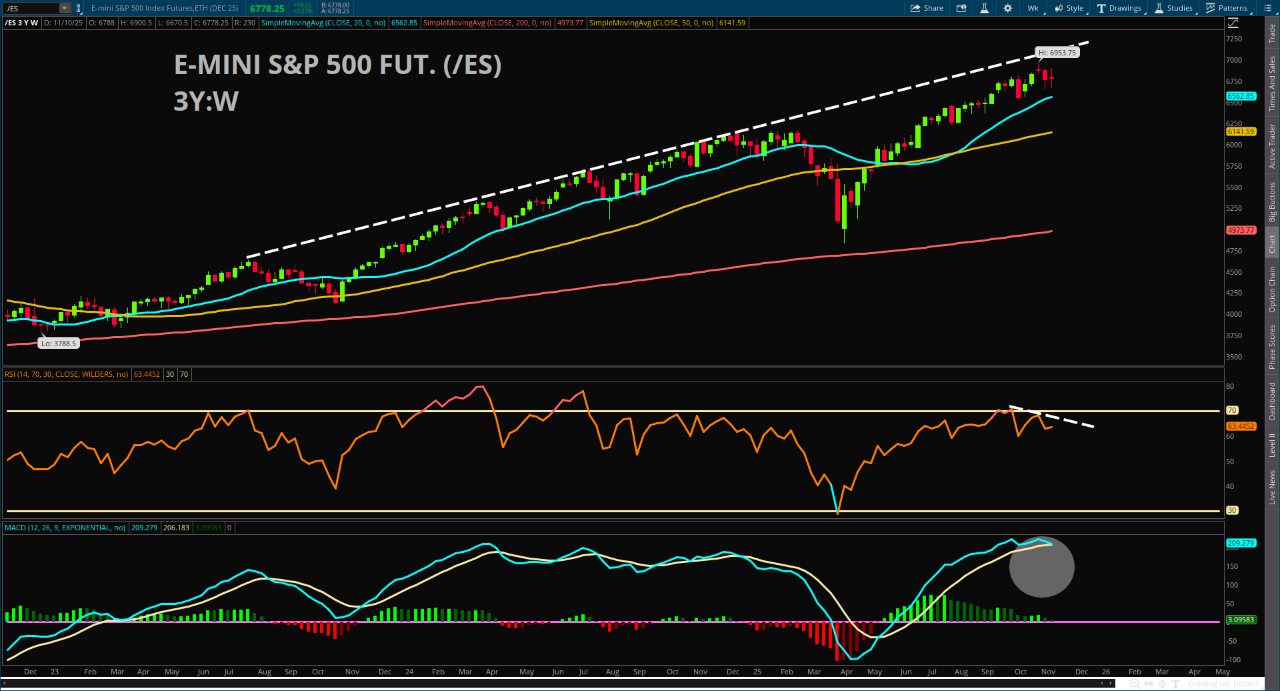1280x691 pixels.
Task: Select the zoom-out magnifier icon near the timeline
Action: pos(1122,683)
